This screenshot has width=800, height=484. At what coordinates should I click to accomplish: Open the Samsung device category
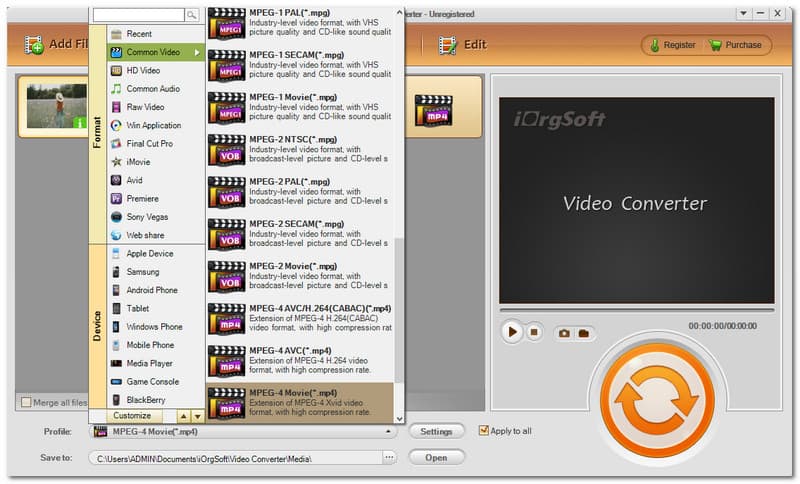[x=156, y=272]
